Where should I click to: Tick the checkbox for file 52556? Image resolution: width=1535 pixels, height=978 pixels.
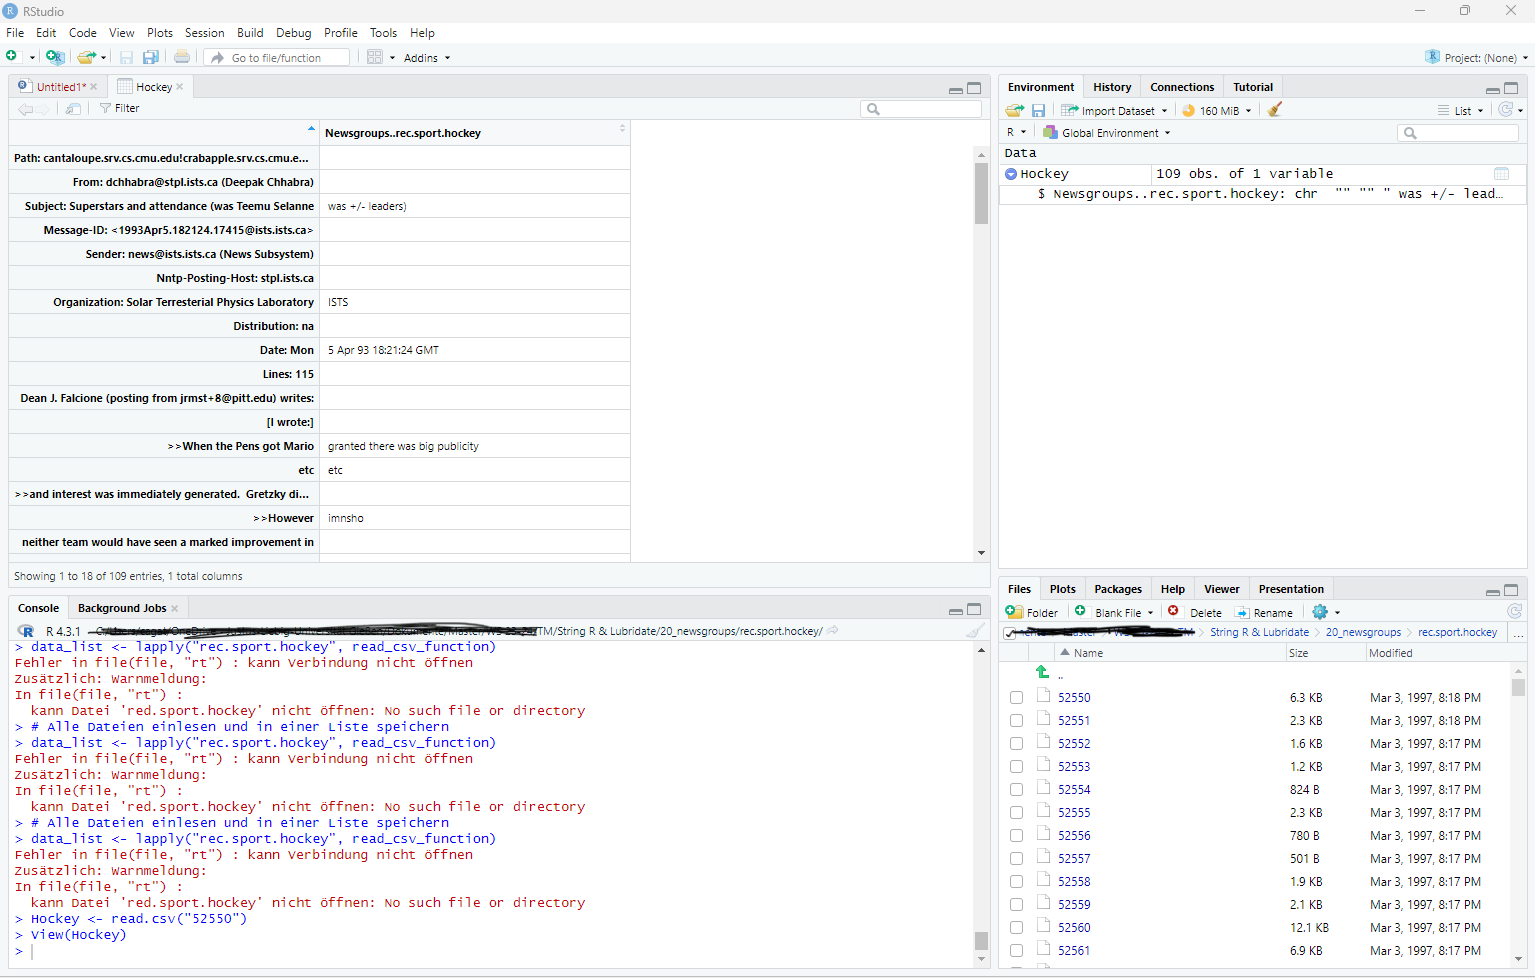[1016, 836]
